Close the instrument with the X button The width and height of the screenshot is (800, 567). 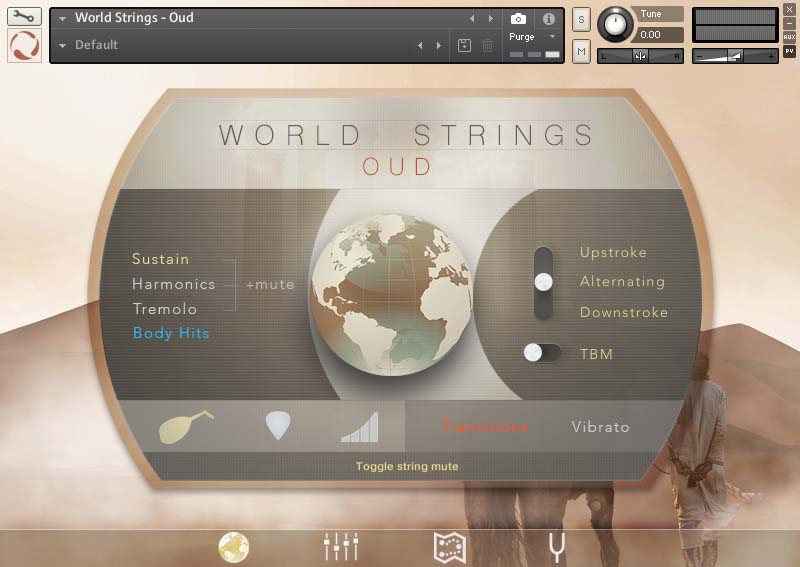pos(789,10)
